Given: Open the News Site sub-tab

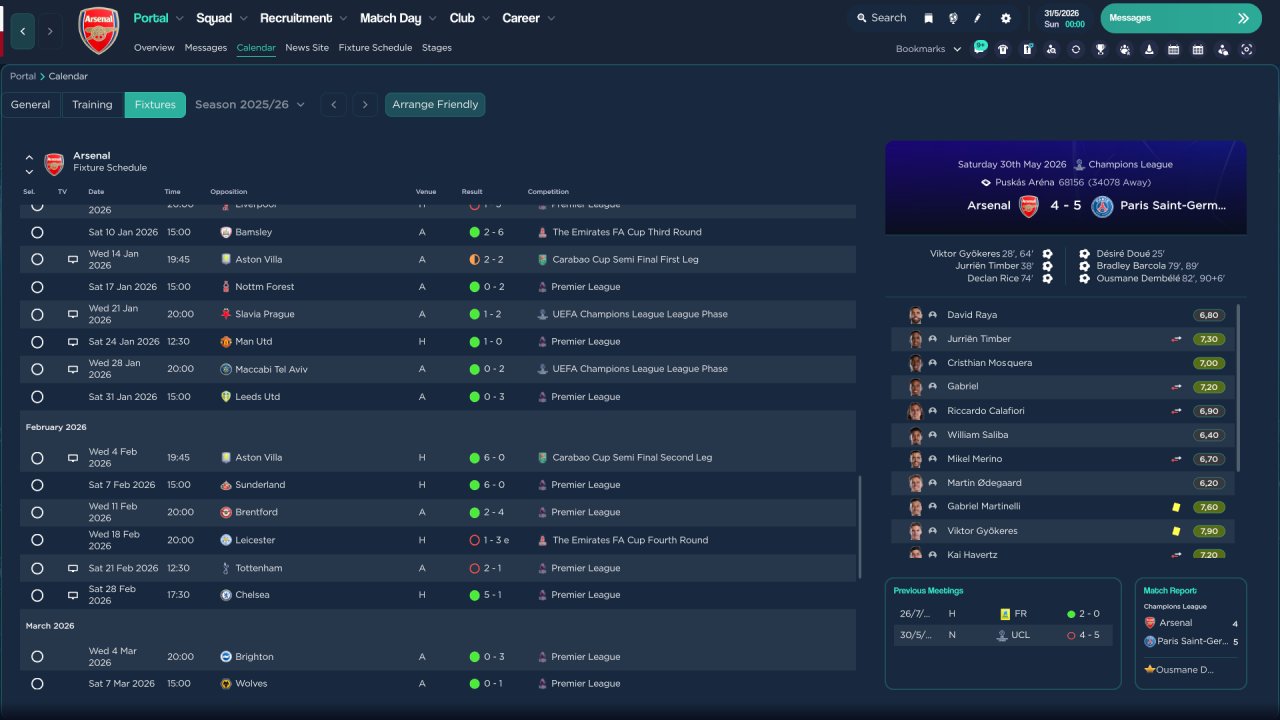Looking at the screenshot, I should (307, 48).
